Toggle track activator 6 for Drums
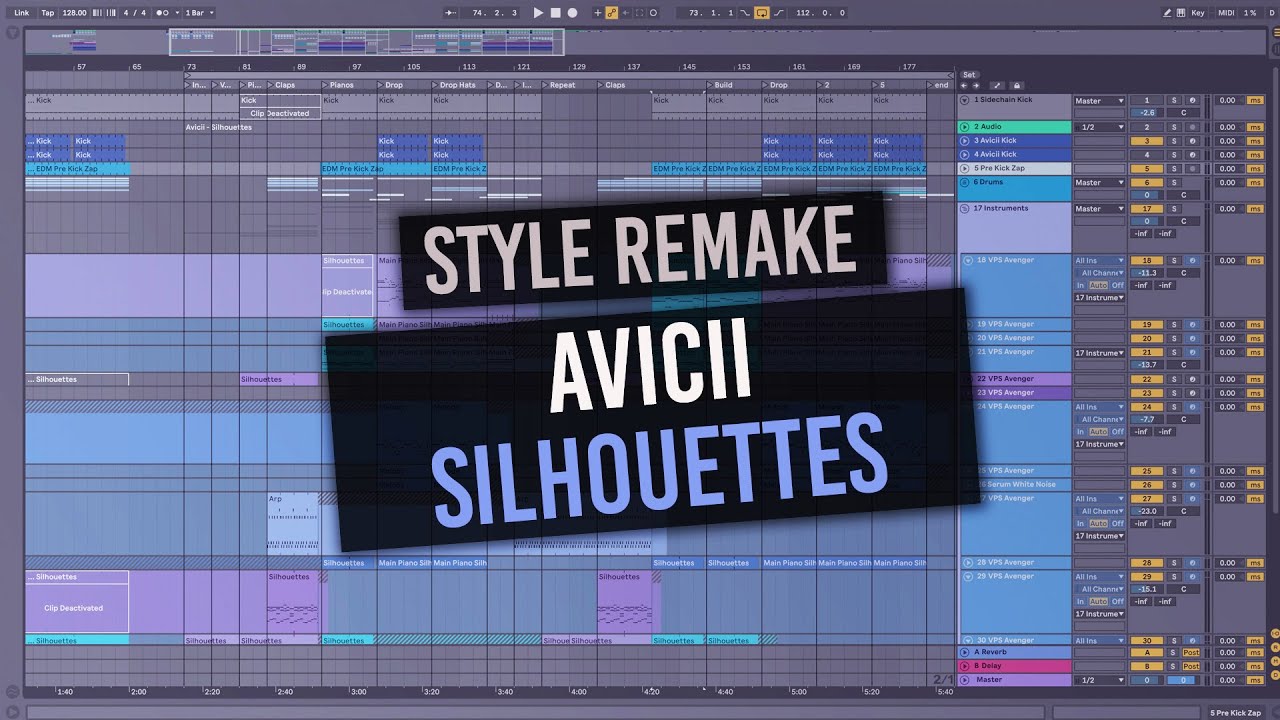 click(x=1147, y=183)
